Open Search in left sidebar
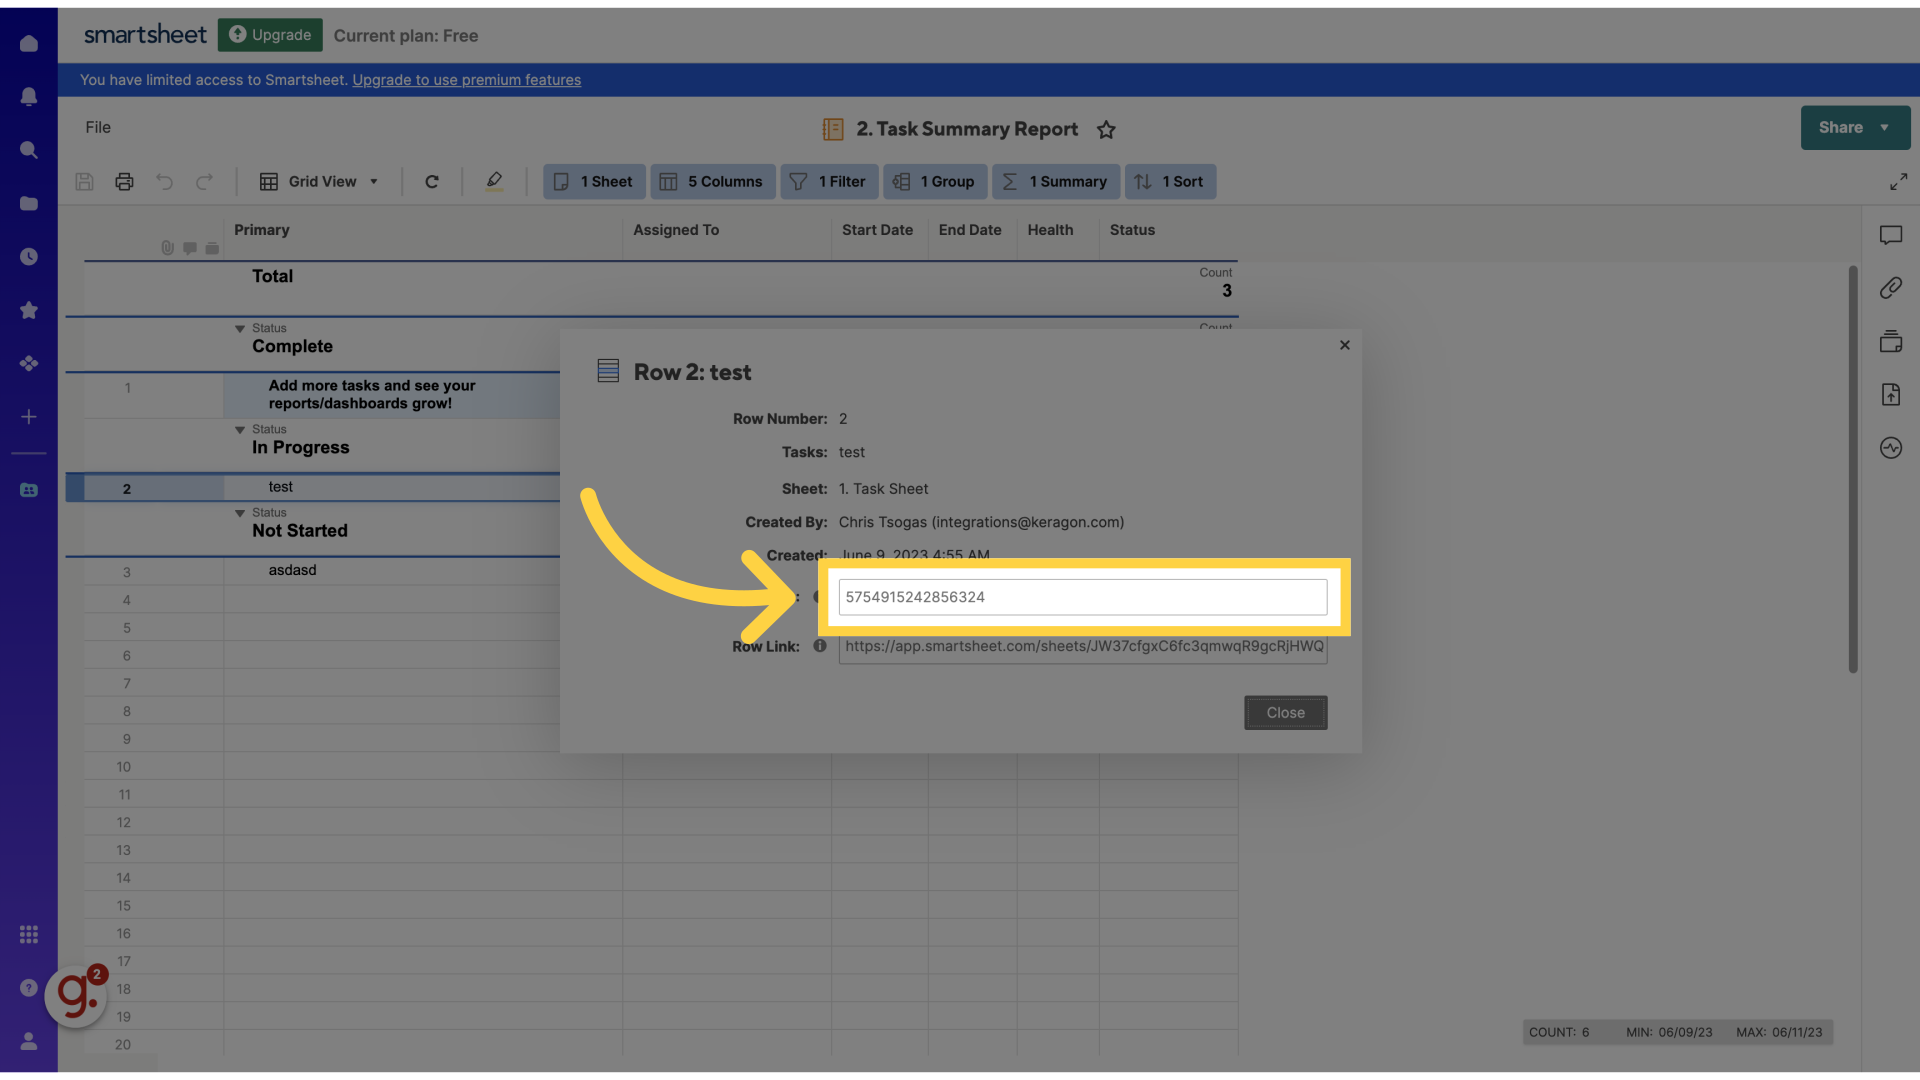Viewport: 1920px width, 1080px height. 29,150
